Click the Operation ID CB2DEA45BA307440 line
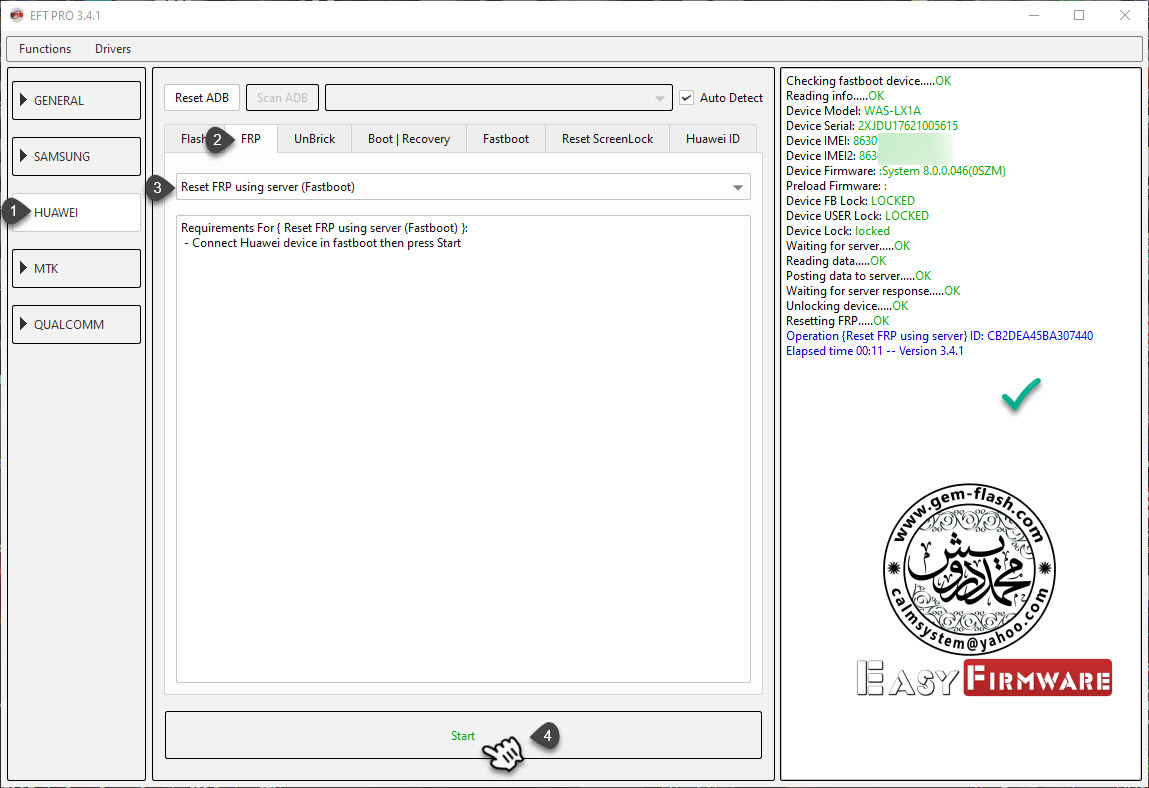The height and width of the screenshot is (788, 1149). 939,336
